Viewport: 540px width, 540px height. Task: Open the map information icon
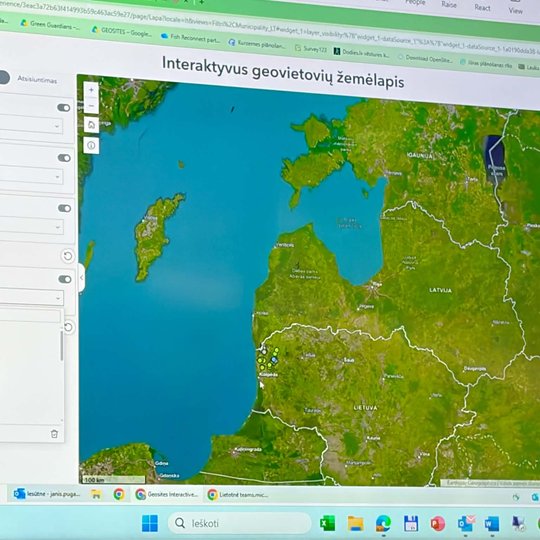(x=91, y=146)
